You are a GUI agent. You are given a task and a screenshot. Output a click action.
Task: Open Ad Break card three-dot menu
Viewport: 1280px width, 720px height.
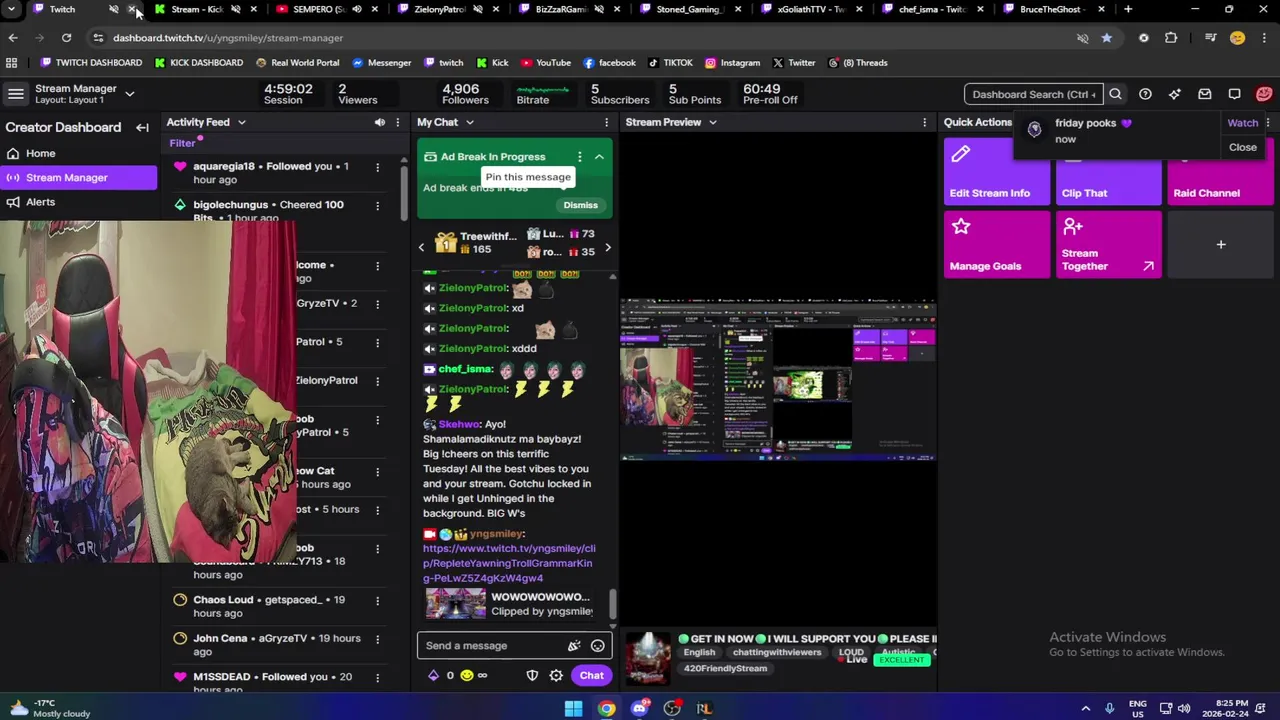[579, 156]
